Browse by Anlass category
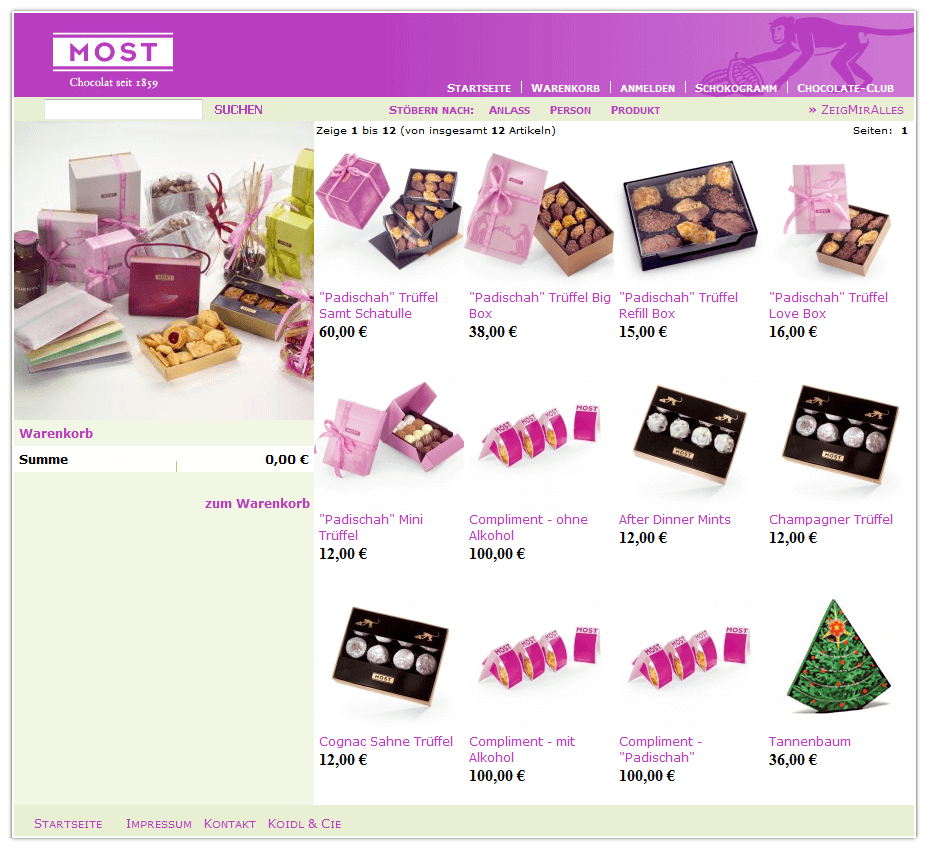927x850 pixels. pos(509,110)
